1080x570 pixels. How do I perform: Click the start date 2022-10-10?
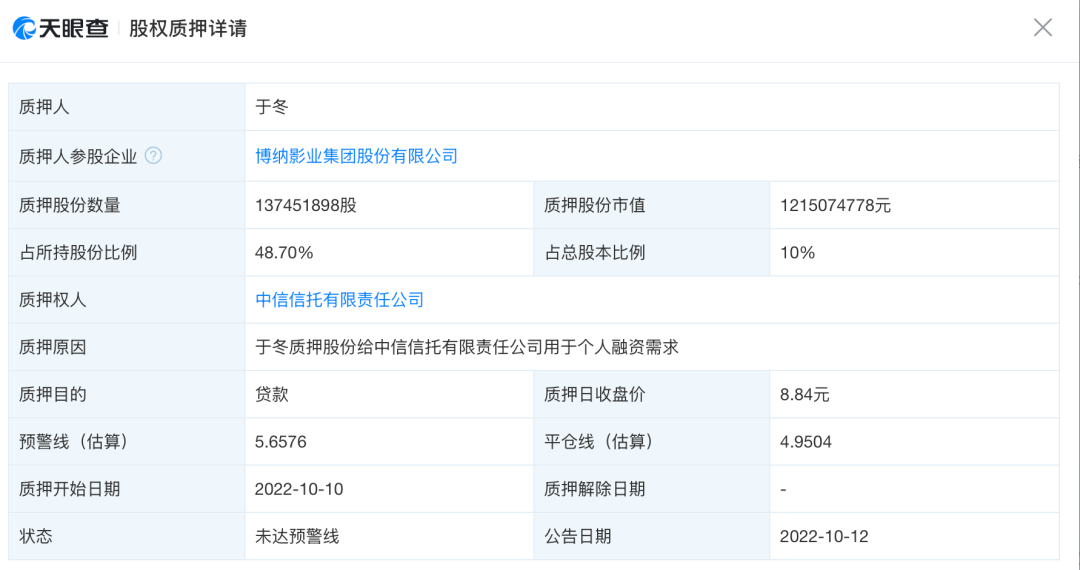coord(299,489)
